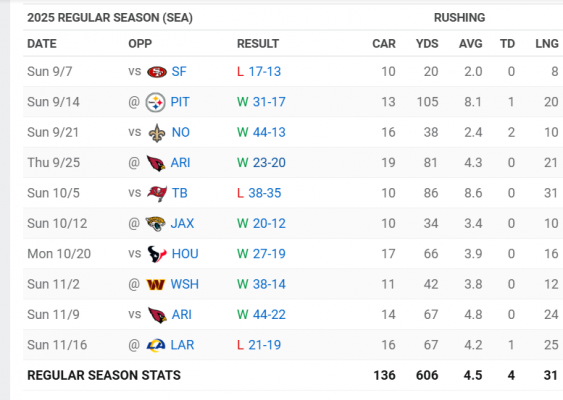Image resolution: width=563 pixels, height=400 pixels.
Task: Click the New Orleans Saints fleur-de-lis logo
Action: click(x=157, y=133)
